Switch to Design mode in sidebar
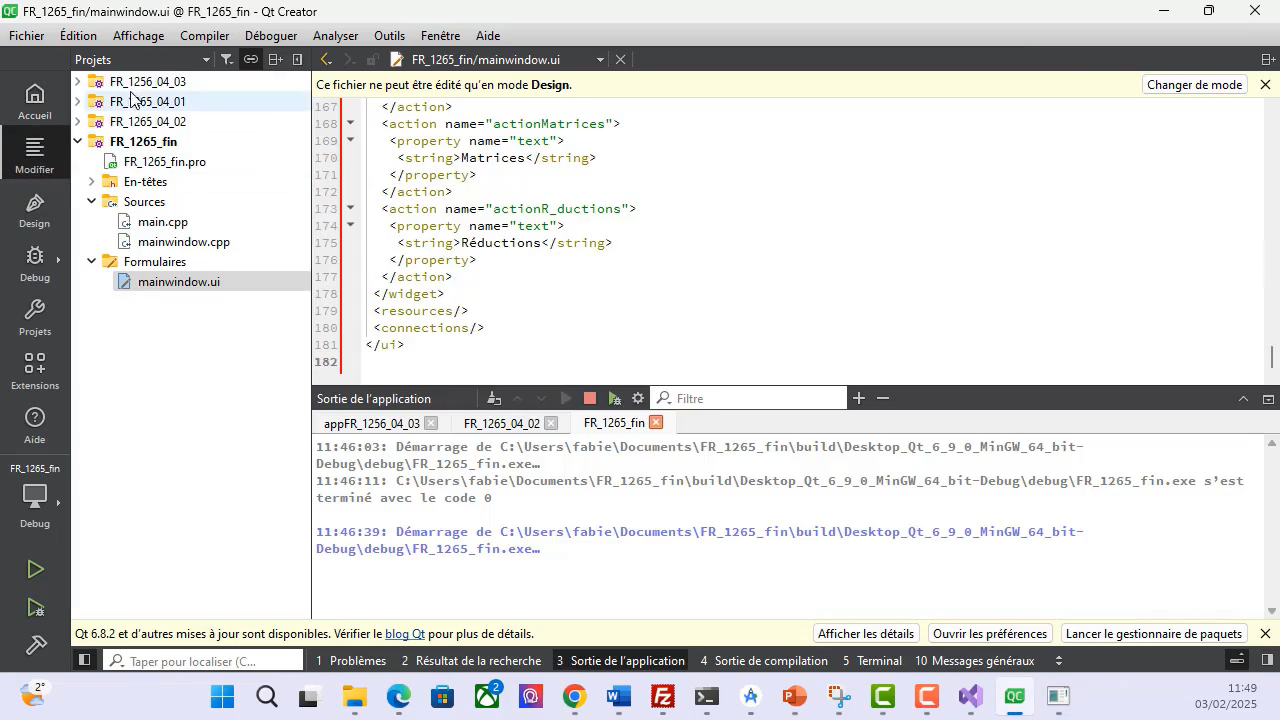The width and height of the screenshot is (1280, 720). click(x=34, y=211)
